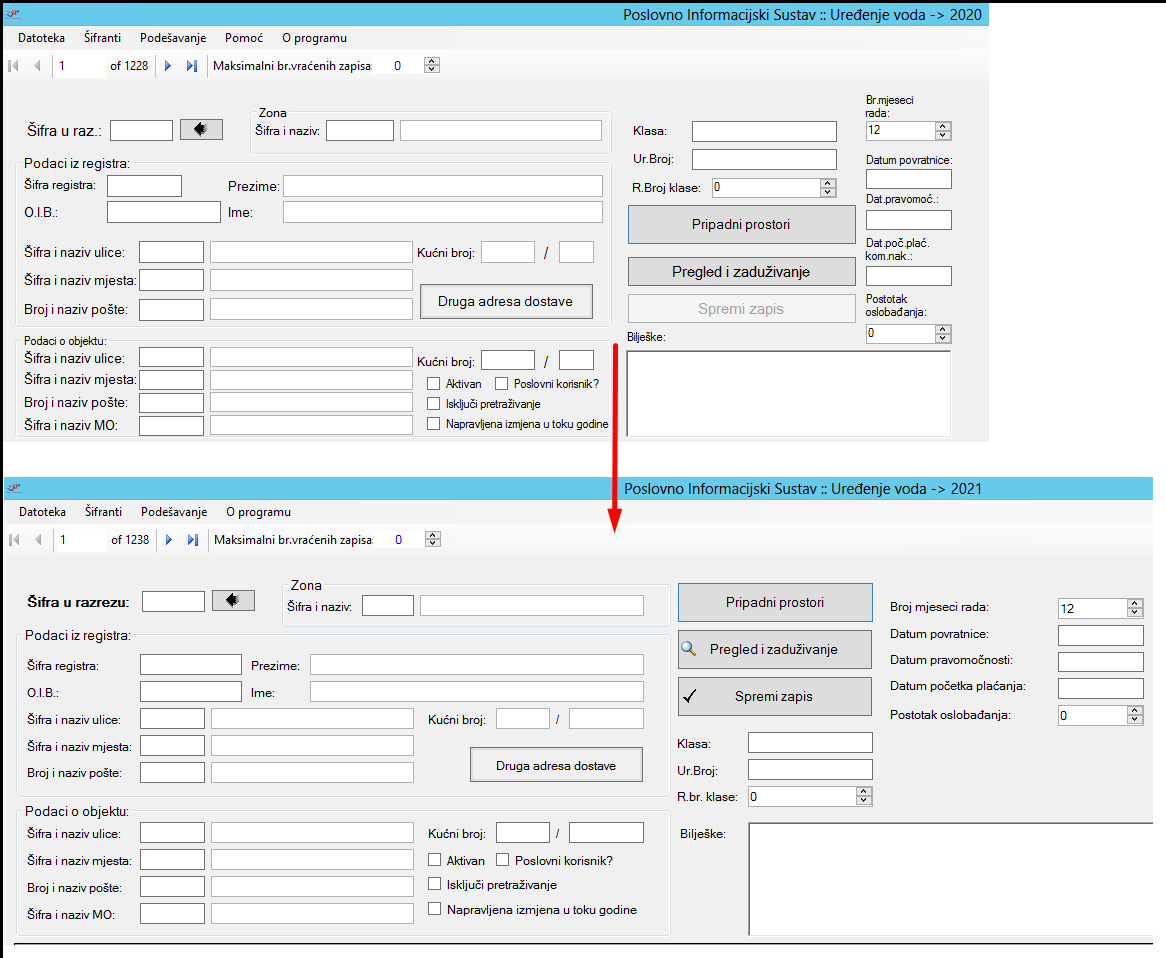The image size is (1166, 958).
Task: Click 'Pripadni prostori' button in 2021 window
Action: click(x=774, y=603)
